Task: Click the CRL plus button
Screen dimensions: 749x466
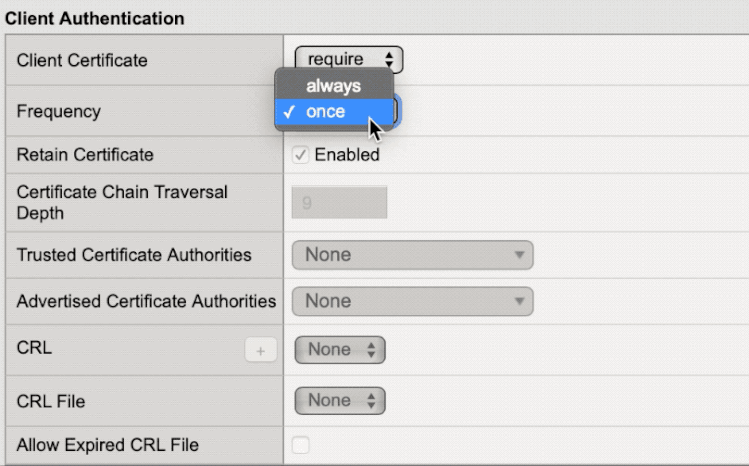Action: 258,350
